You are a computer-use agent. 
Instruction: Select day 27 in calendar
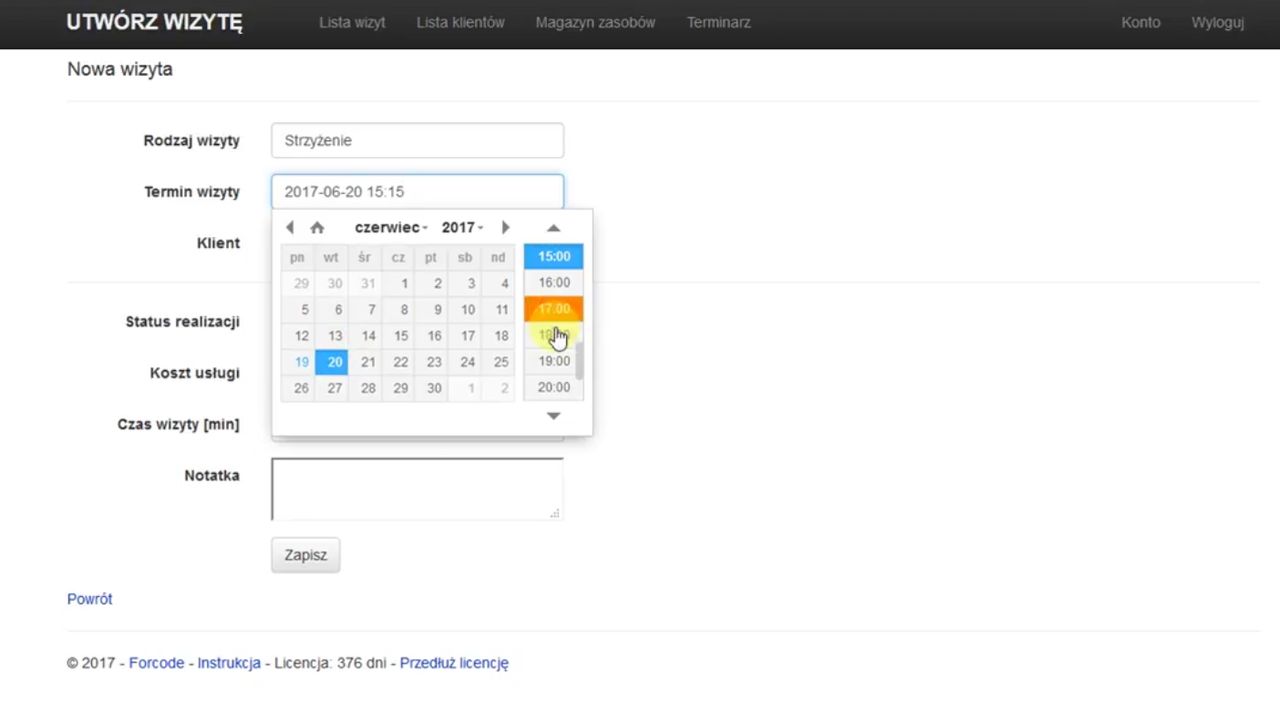tap(331, 388)
